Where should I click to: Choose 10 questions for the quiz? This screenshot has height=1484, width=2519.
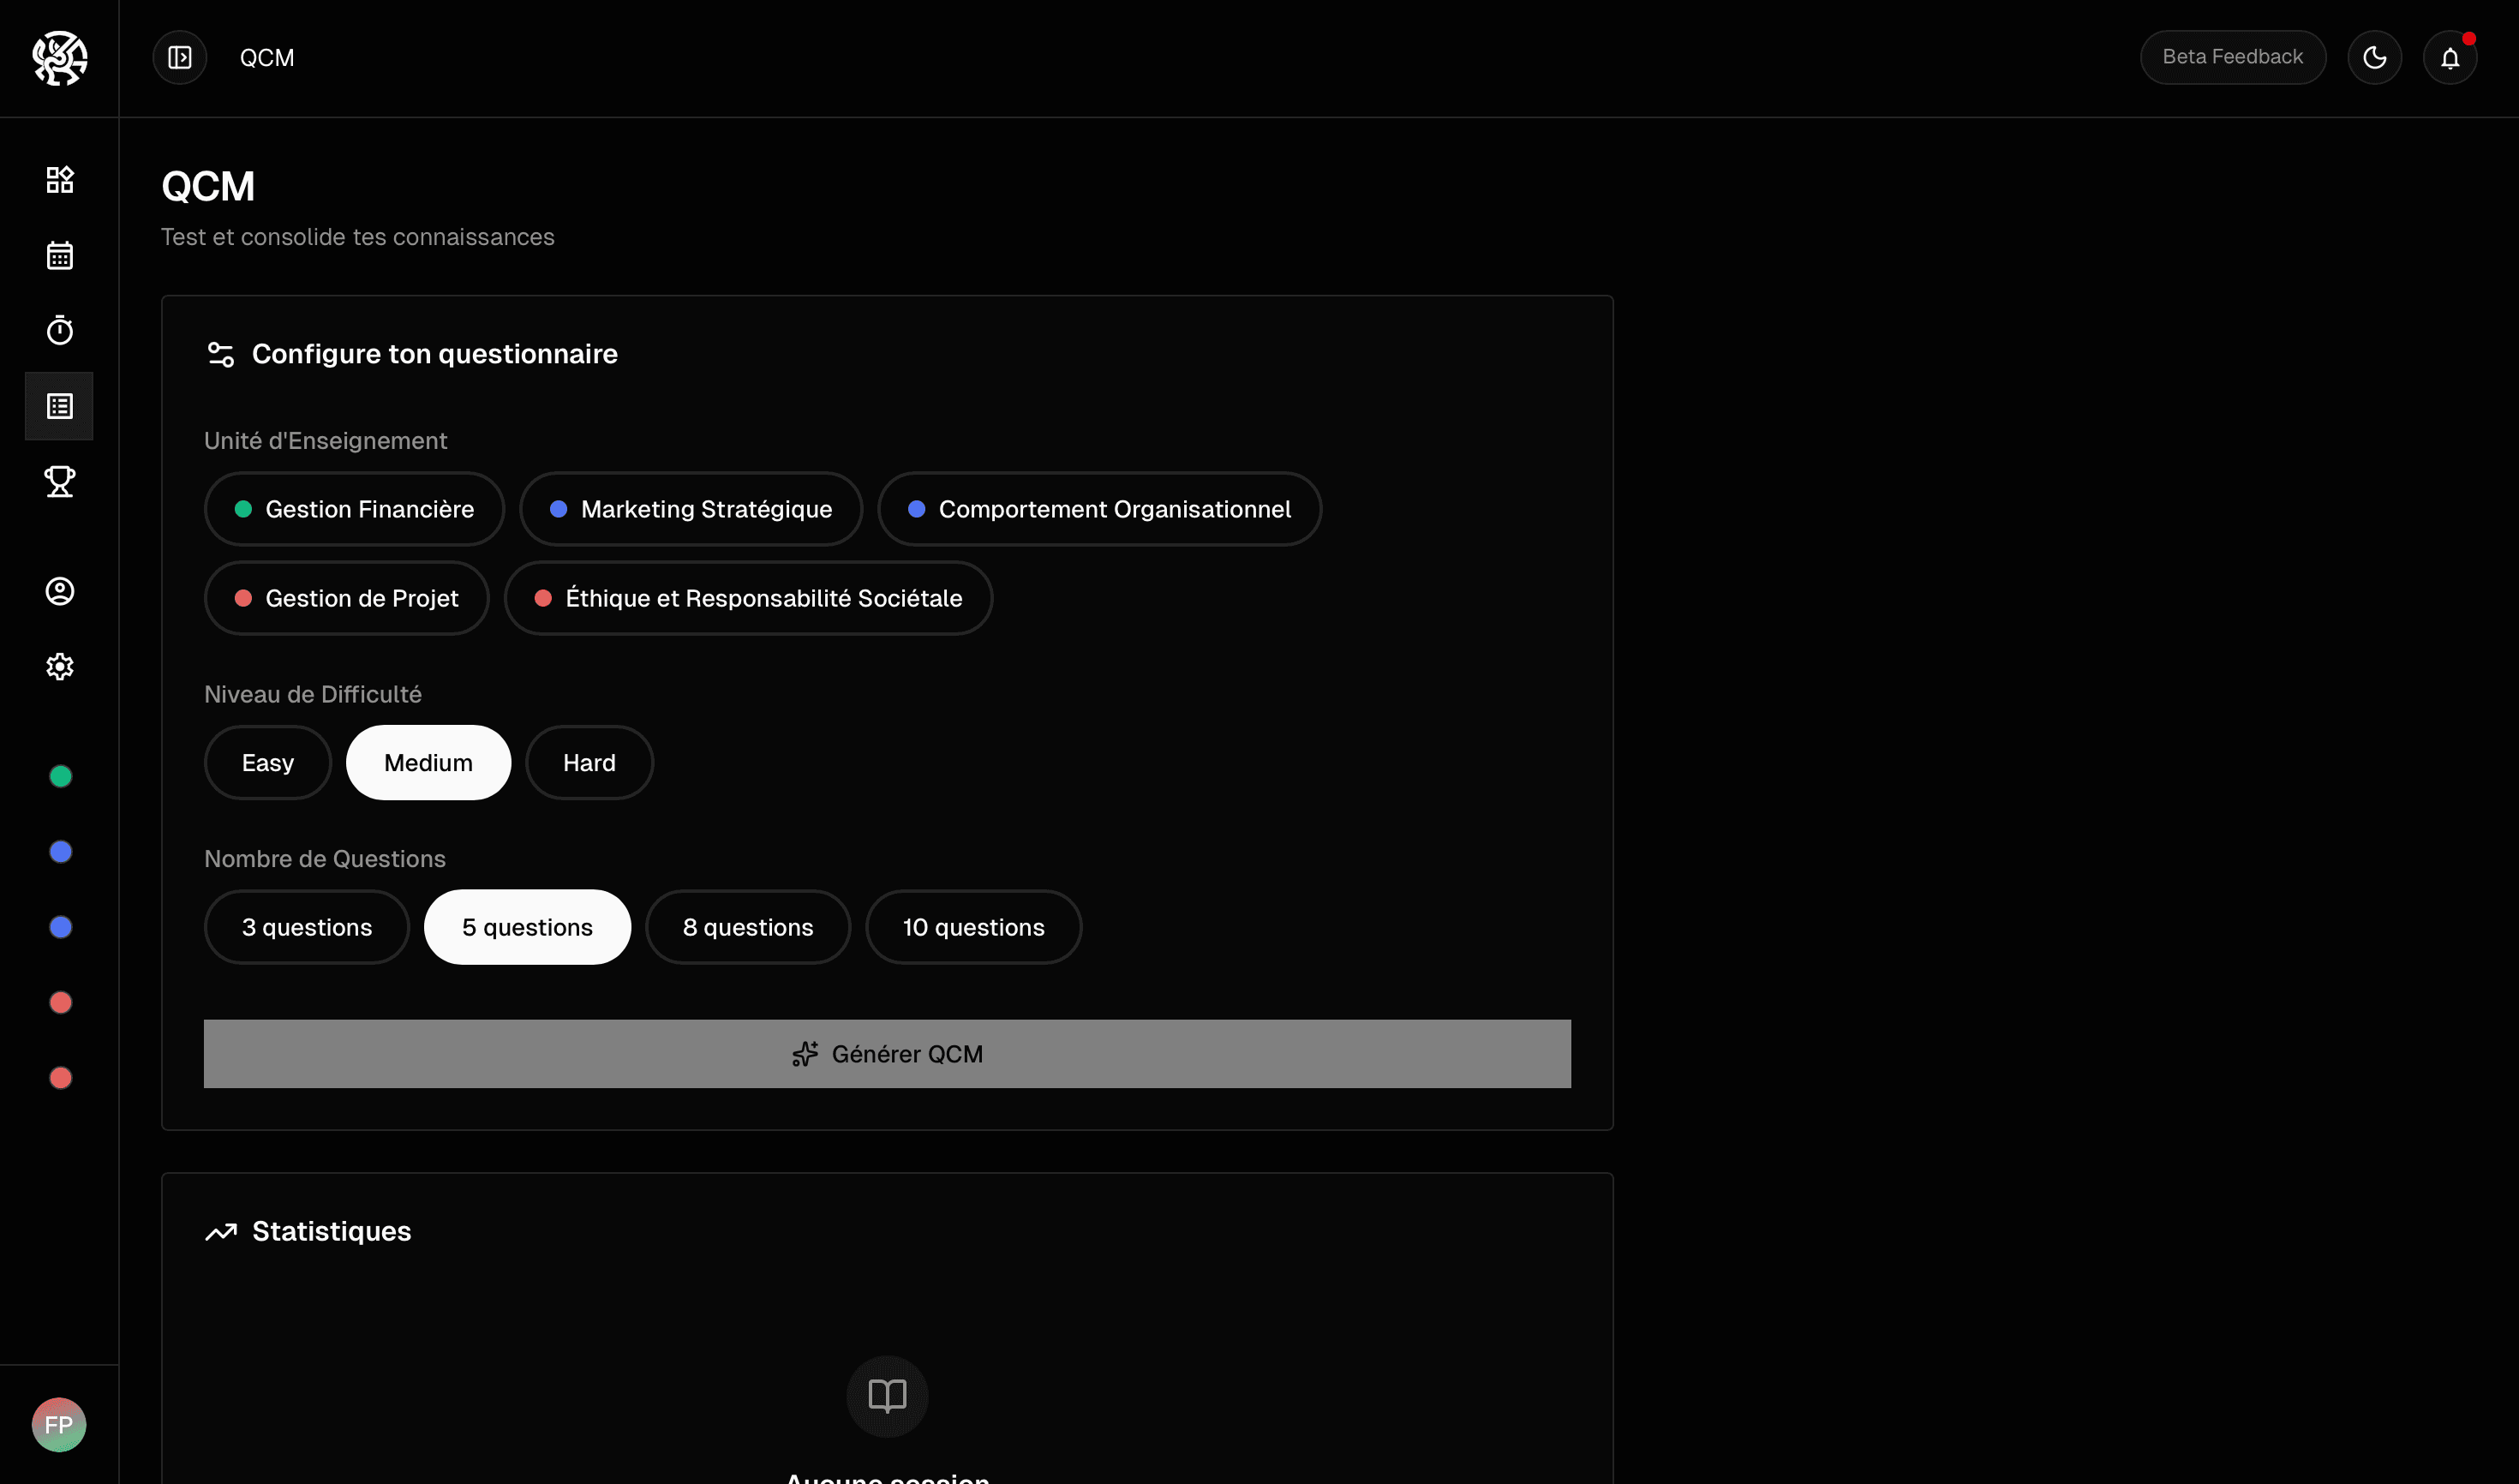tap(972, 926)
